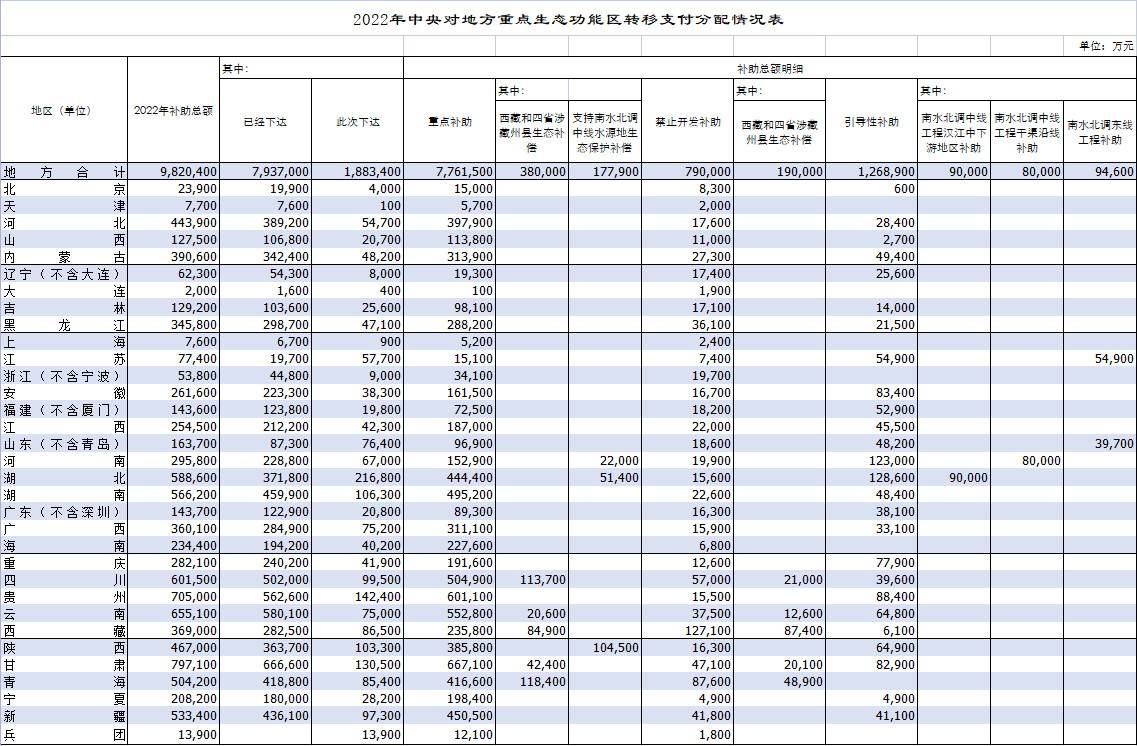Click the 西藏 row label cell
Viewport: 1137px width, 746px height.
coord(64,631)
